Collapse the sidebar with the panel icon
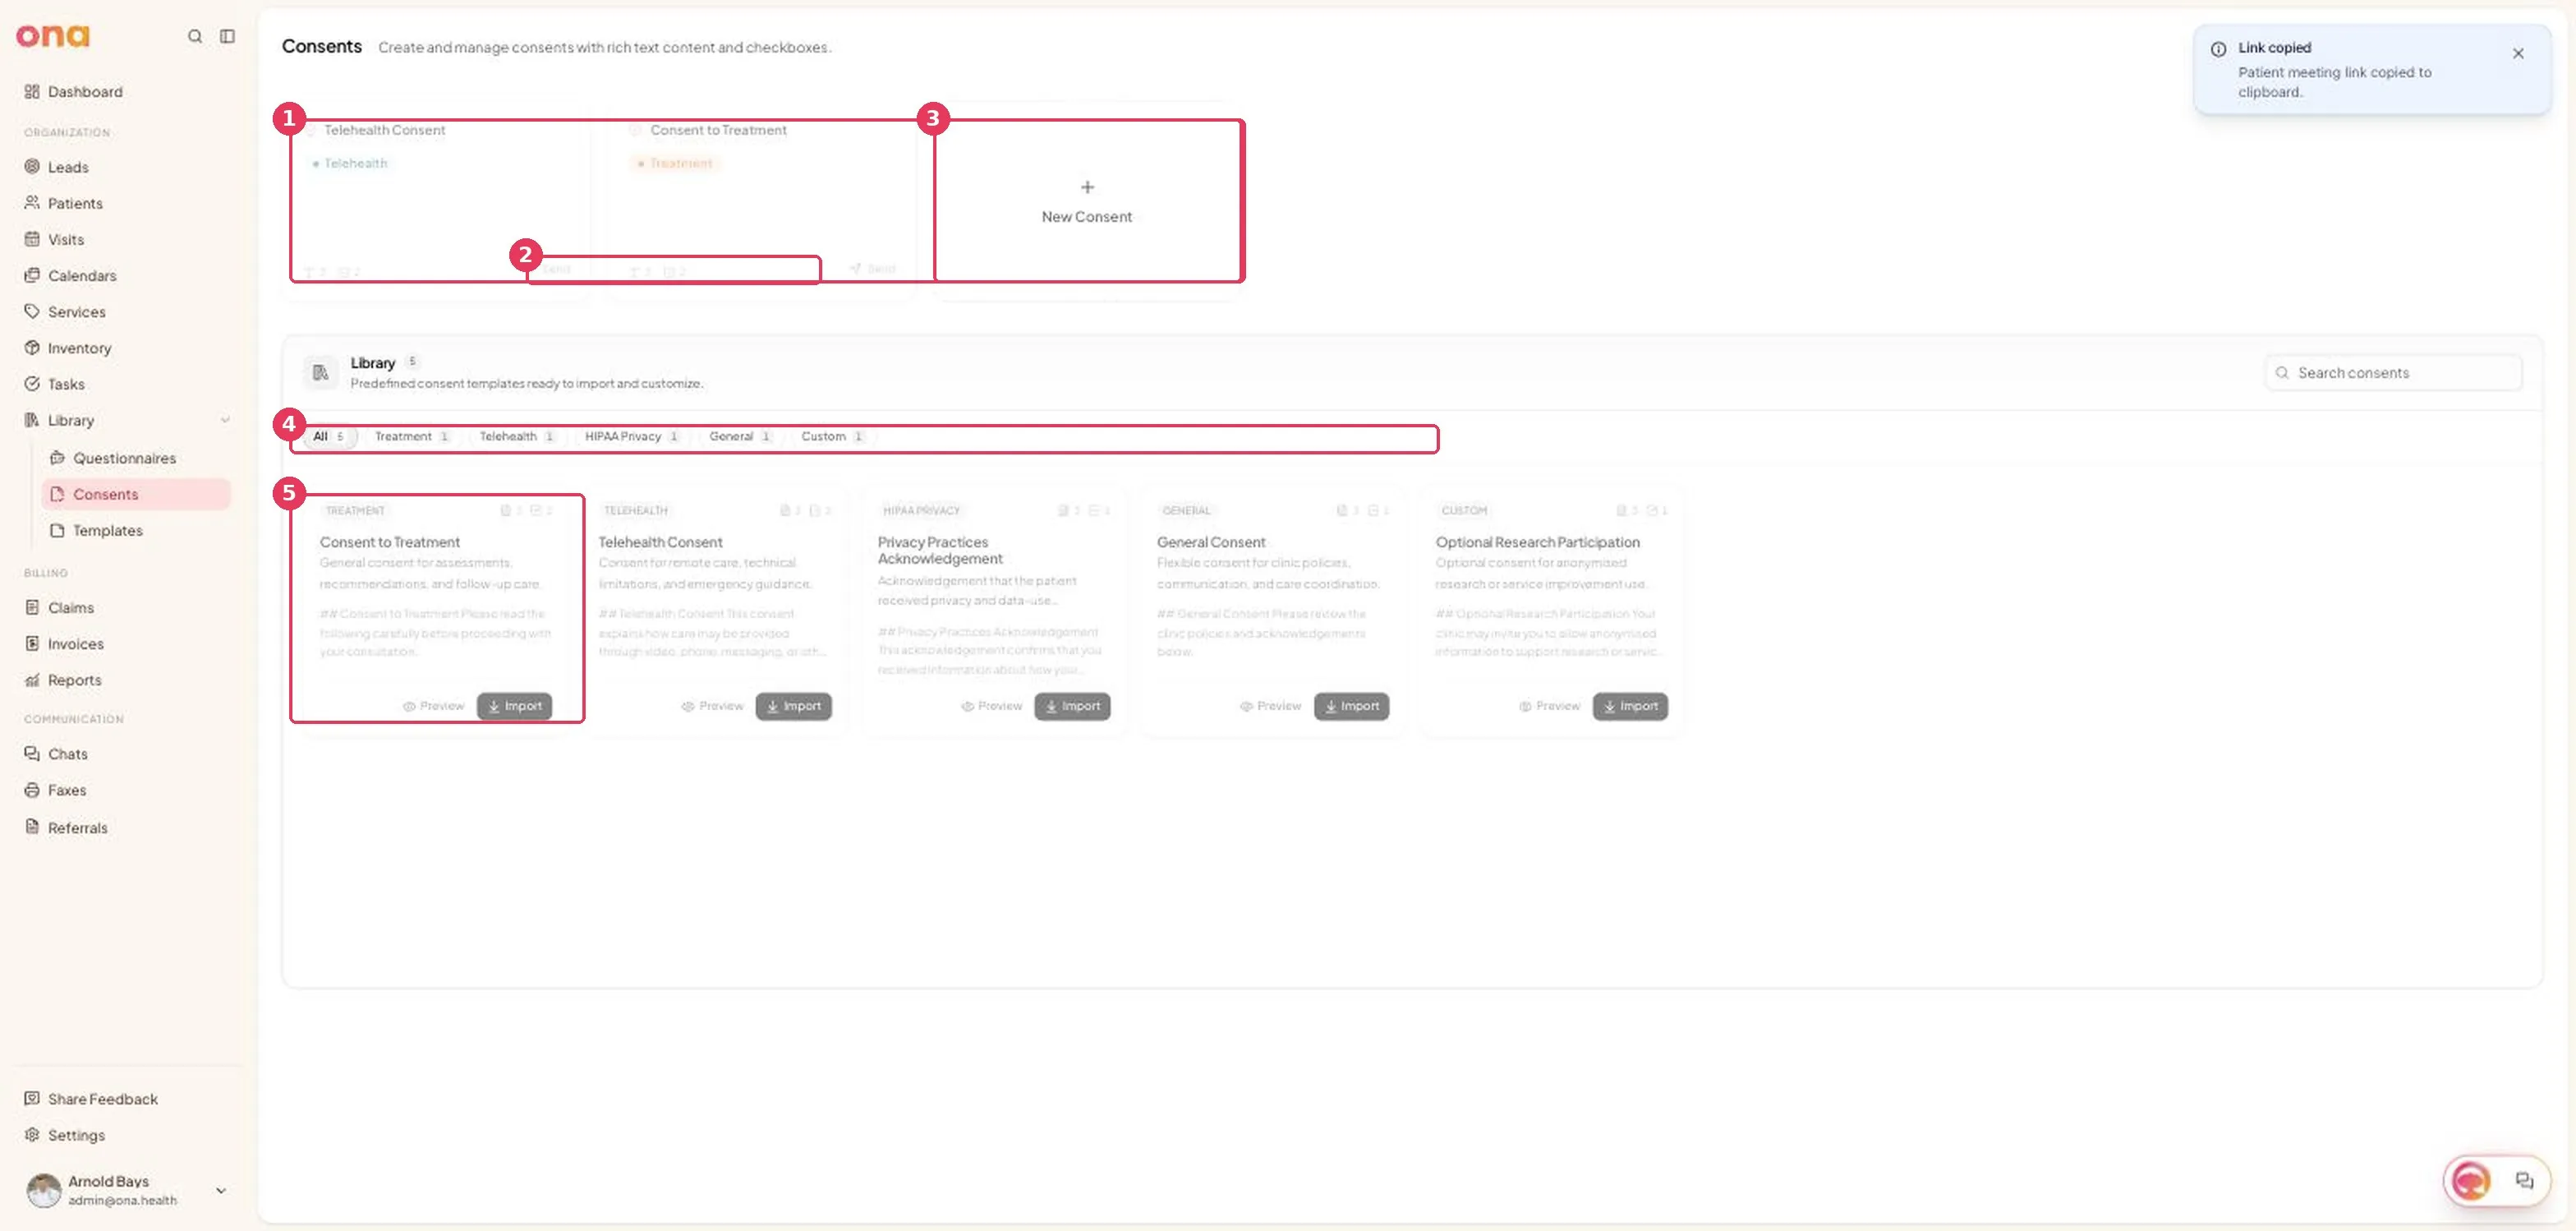The width and height of the screenshot is (2576, 1231). (x=227, y=36)
